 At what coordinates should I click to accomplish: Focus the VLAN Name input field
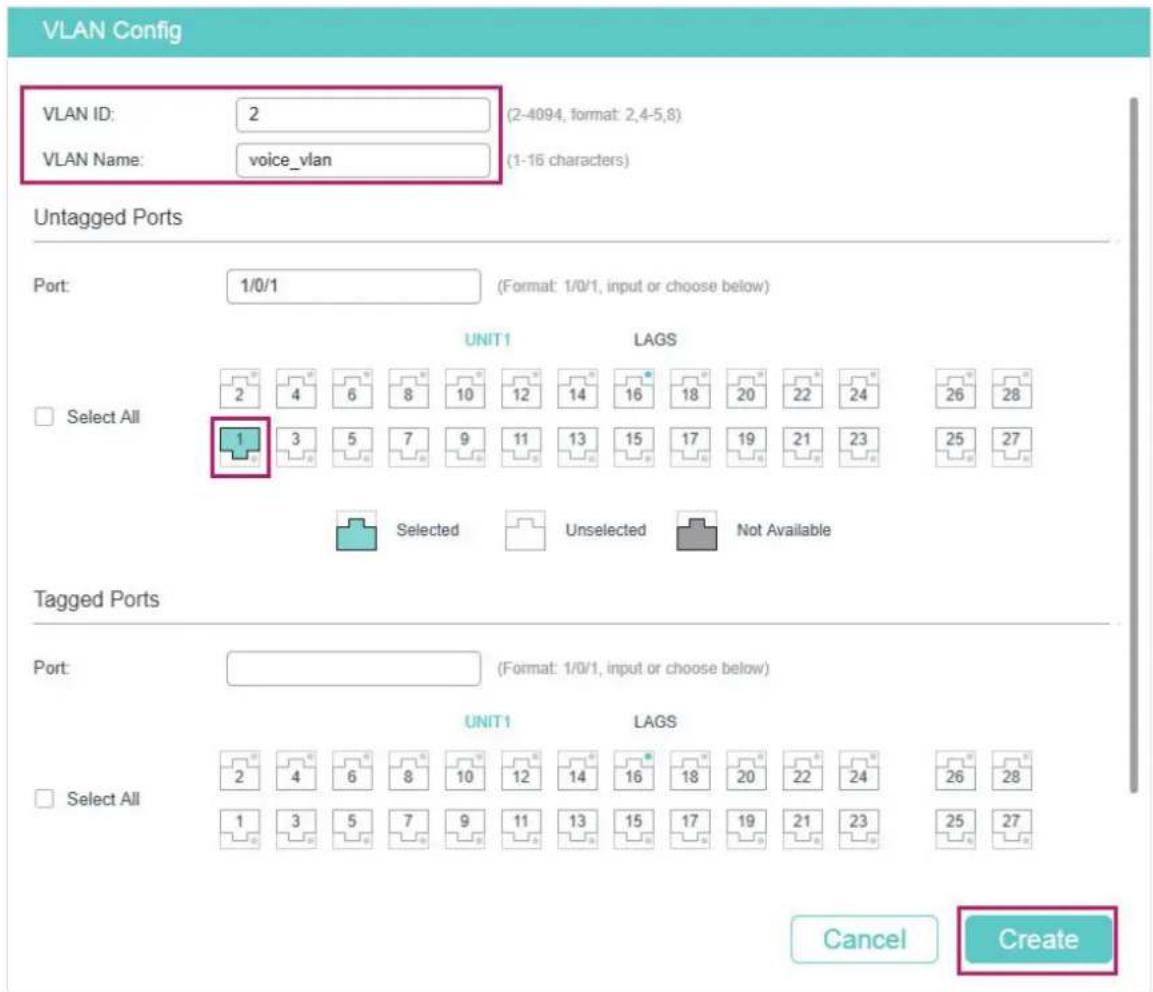coord(363,160)
